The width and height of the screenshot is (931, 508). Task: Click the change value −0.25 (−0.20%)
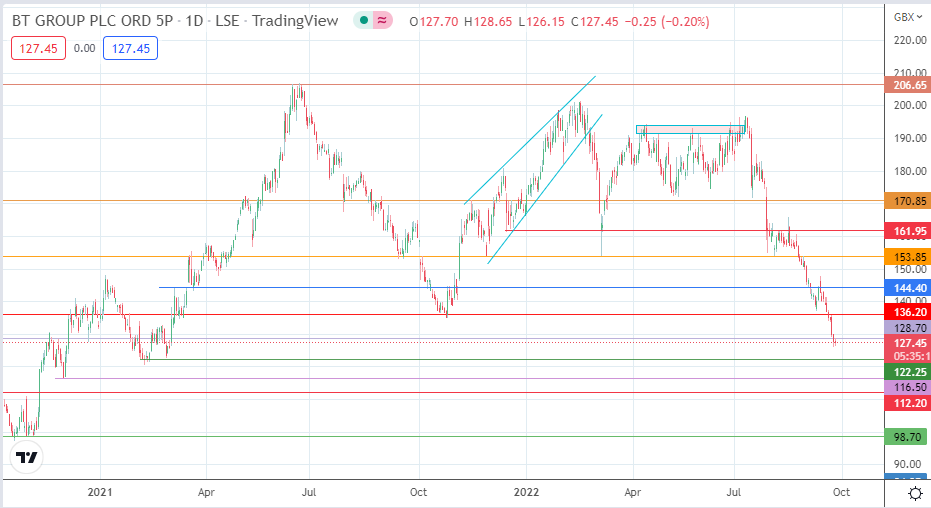click(x=667, y=21)
